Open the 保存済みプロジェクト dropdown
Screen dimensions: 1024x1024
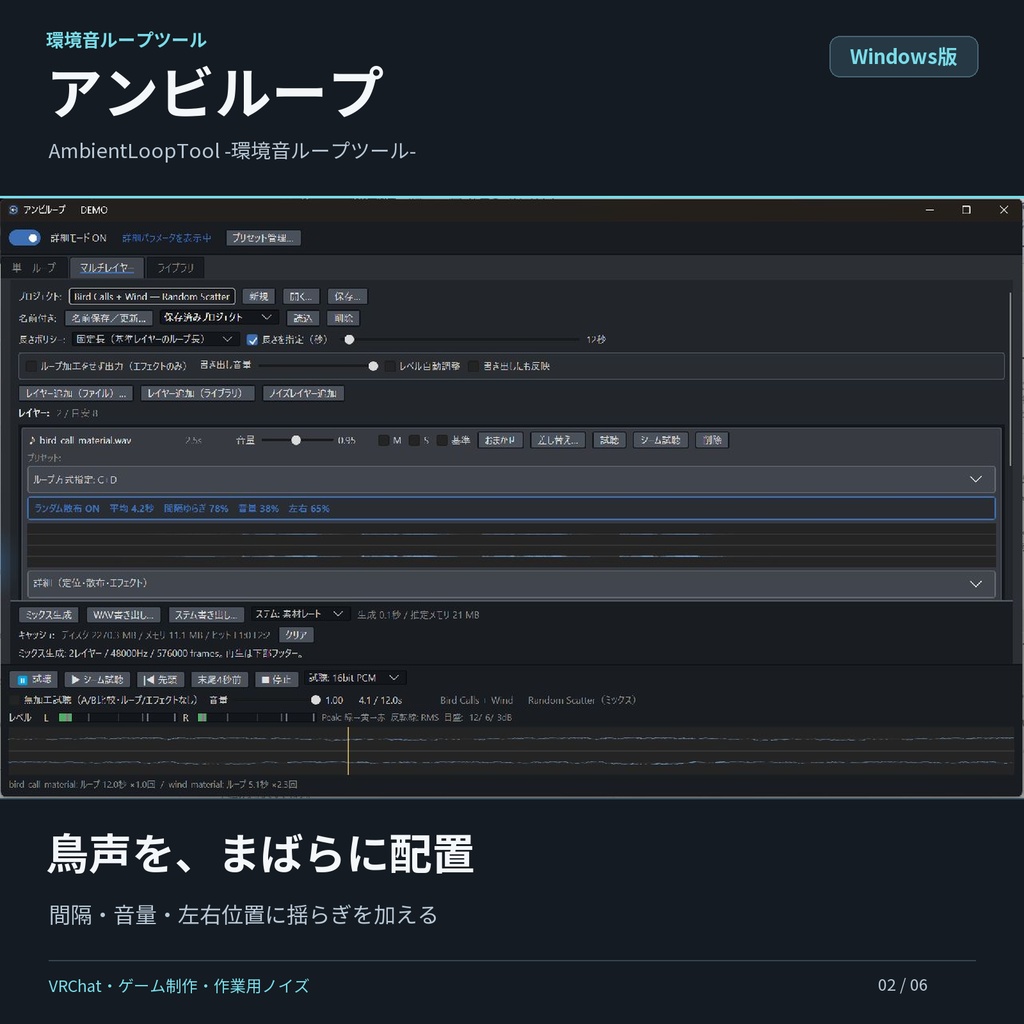pyautogui.click(x=219, y=317)
